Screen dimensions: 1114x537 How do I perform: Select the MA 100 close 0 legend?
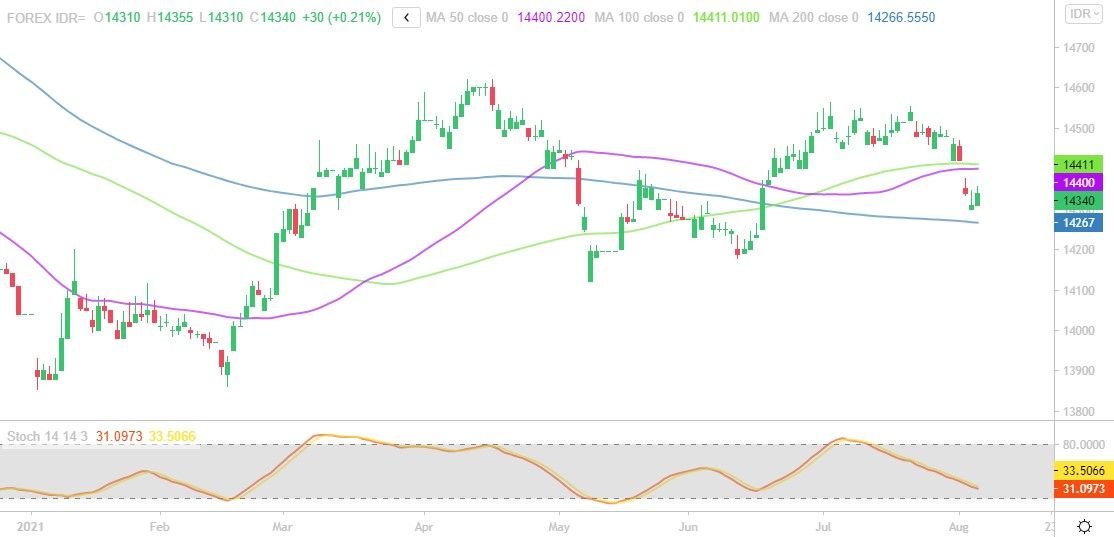[x=637, y=17]
